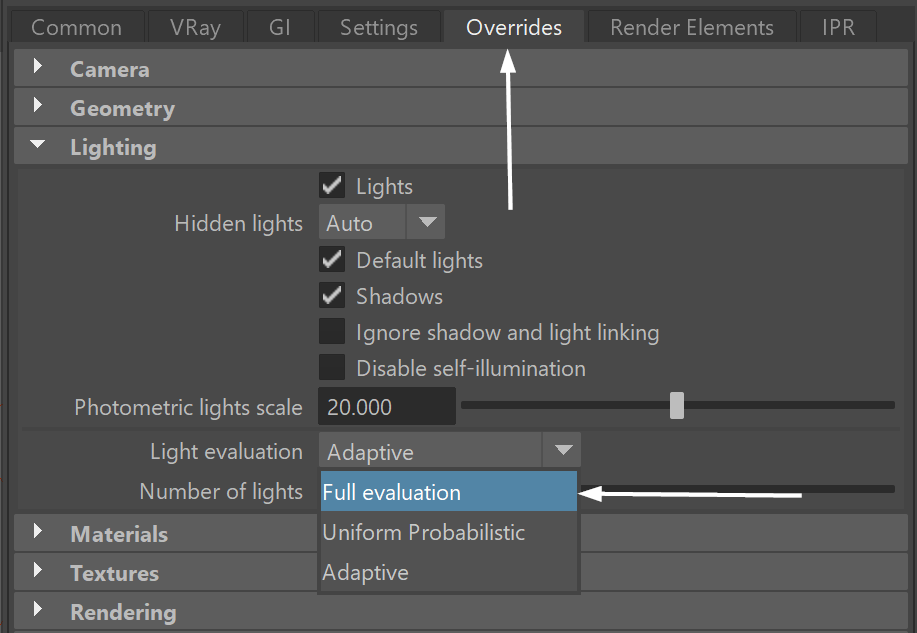Expand the Geometry rollout triangle
The width and height of the screenshot is (917, 633).
coord(38,105)
